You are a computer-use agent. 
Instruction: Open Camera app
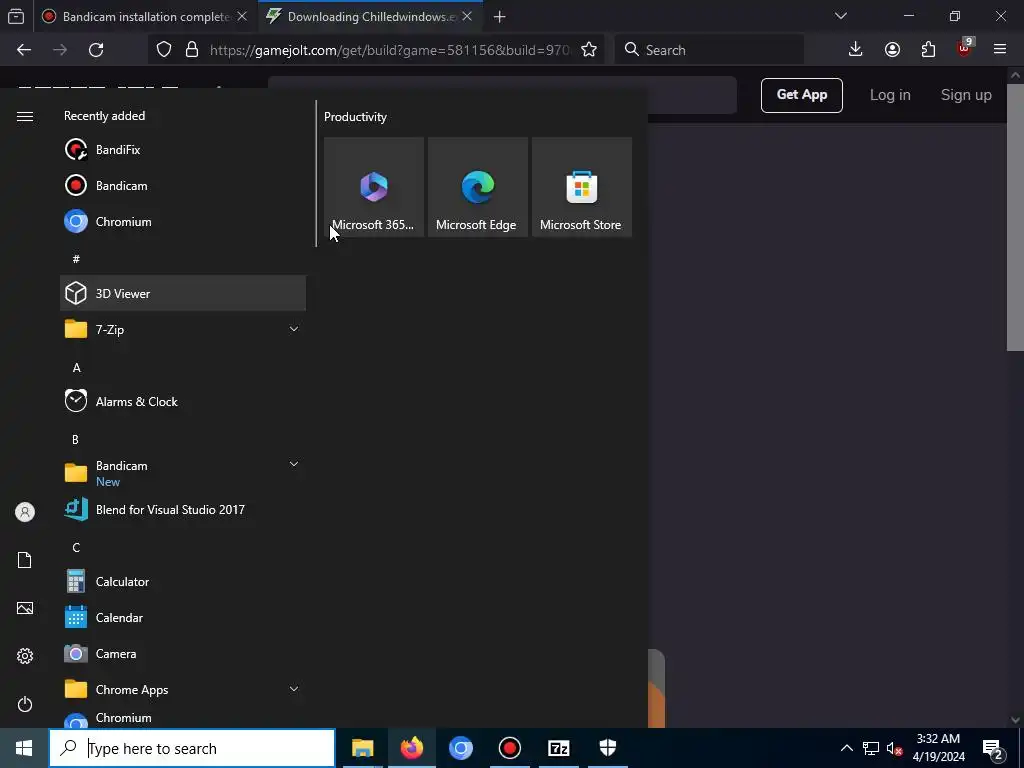tap(183, 653)
